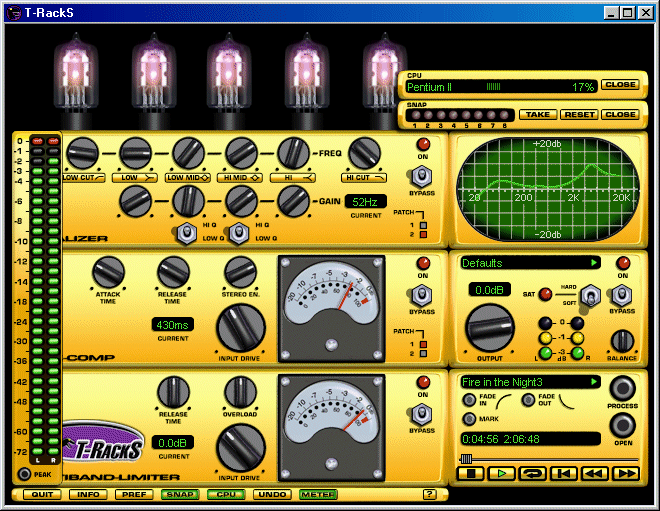The height and width of the screenshot is (511, 660).
Task: Click TAKE in the snap panel
Action: (538, 114)
